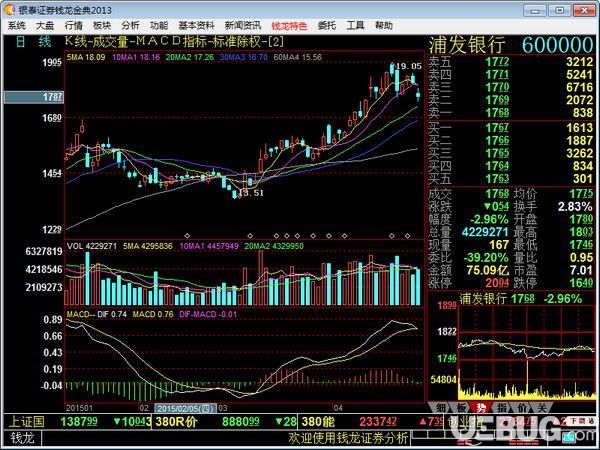Click the 金额 75.09亿 value

pos(488,270)
